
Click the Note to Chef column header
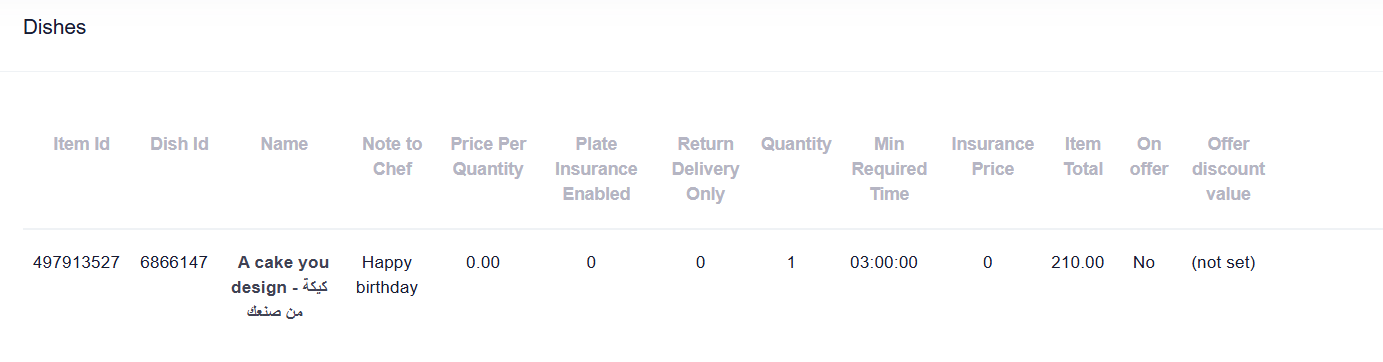pos(392,157)
